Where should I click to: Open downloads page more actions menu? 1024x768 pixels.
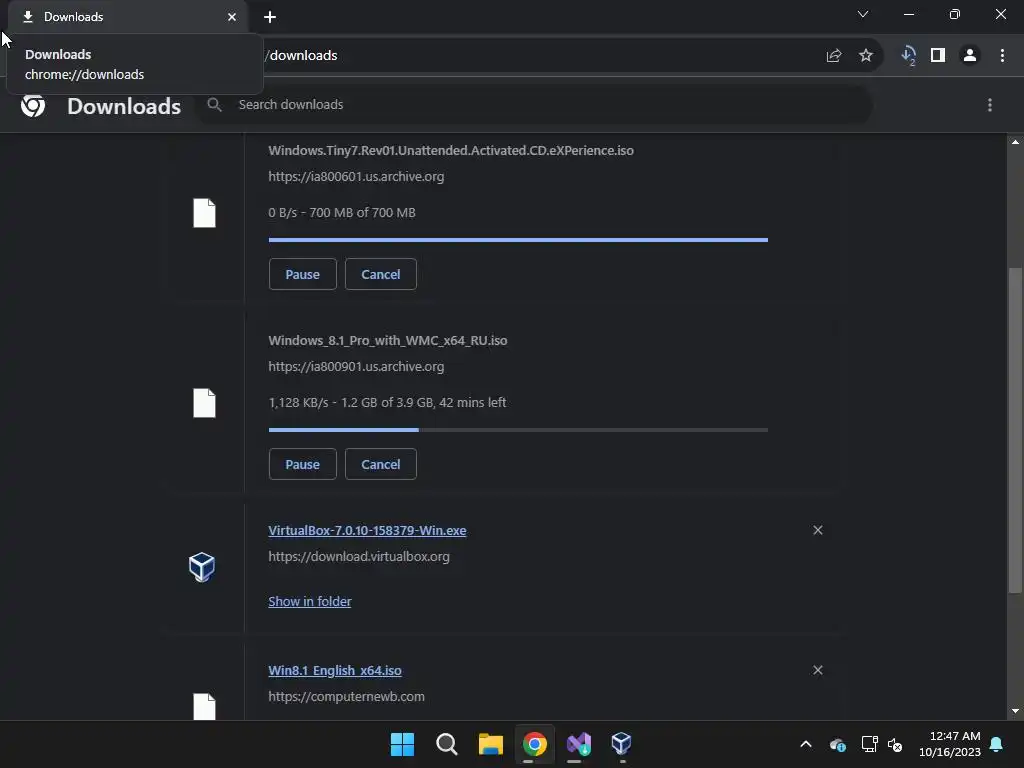pos(990,105)
